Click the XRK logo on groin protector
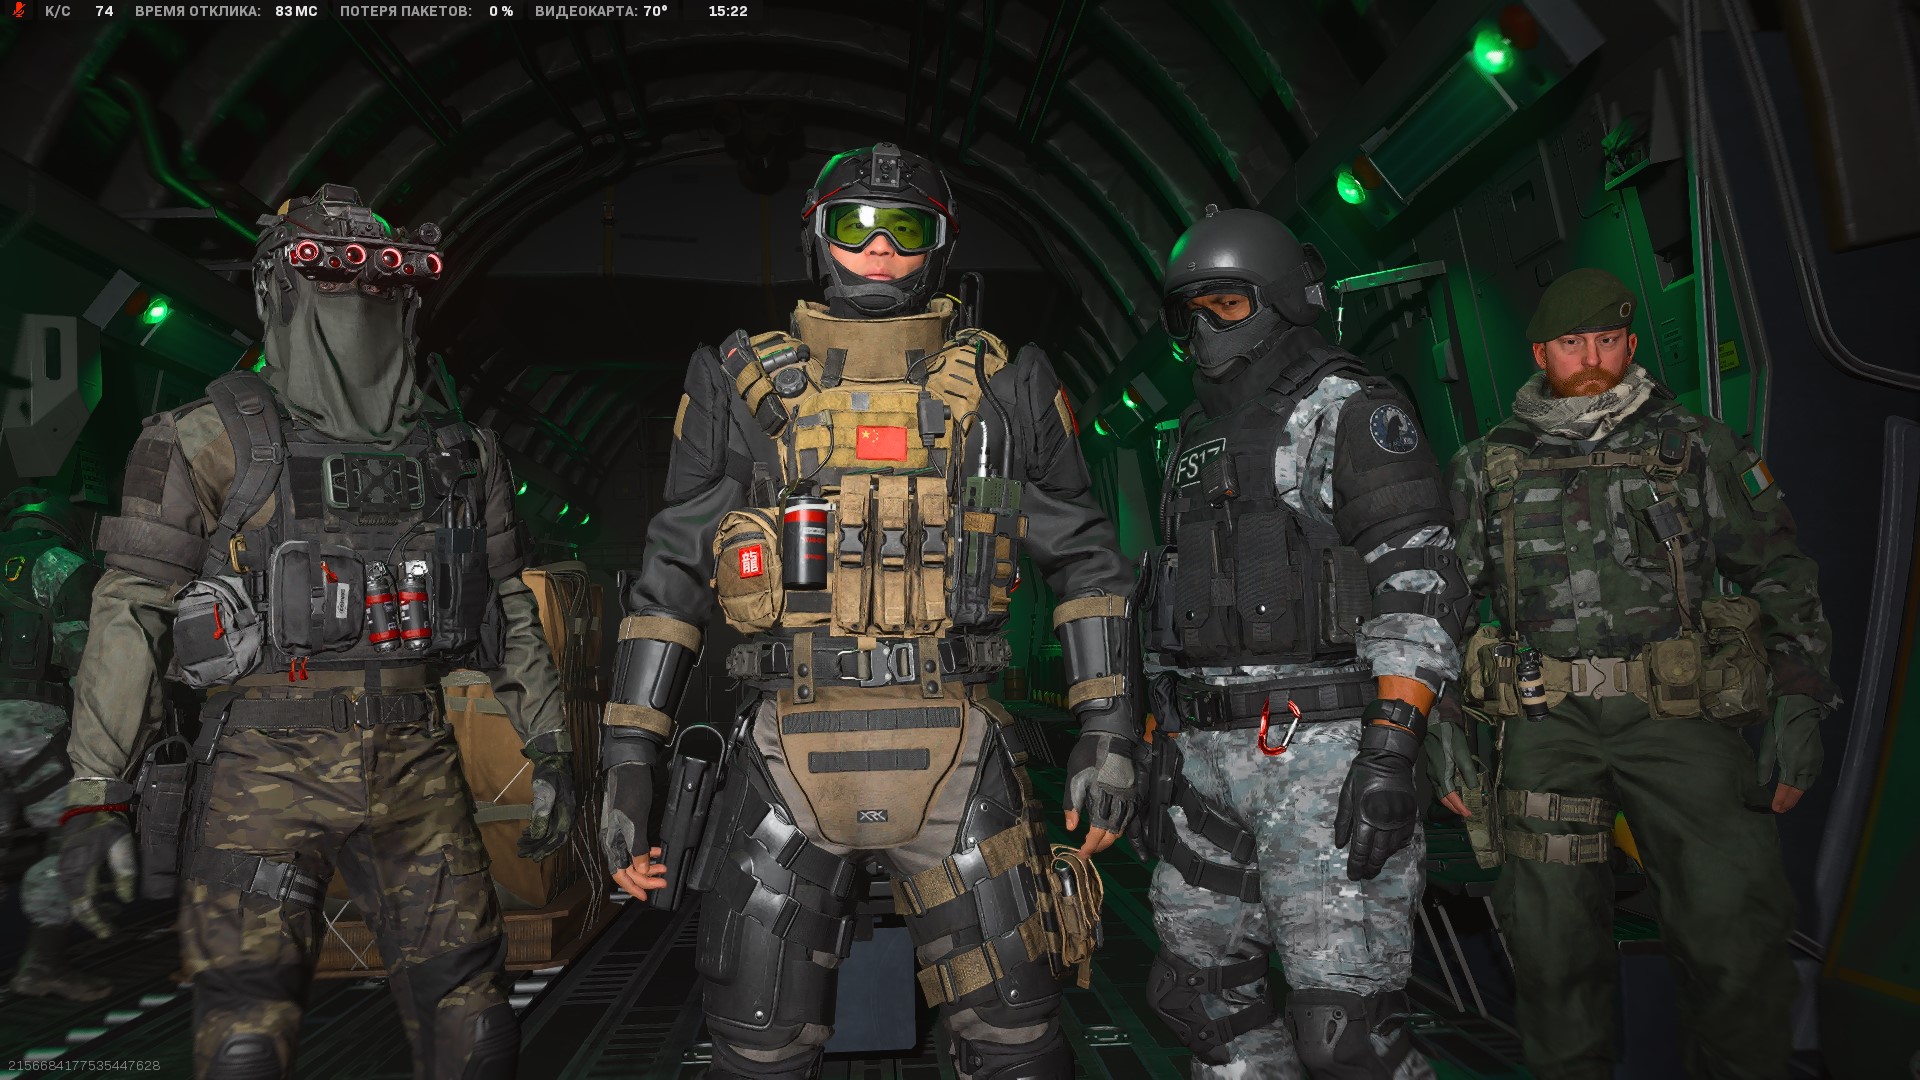The width and height of the screenshot is (1920, 1080). pos(870,817)
